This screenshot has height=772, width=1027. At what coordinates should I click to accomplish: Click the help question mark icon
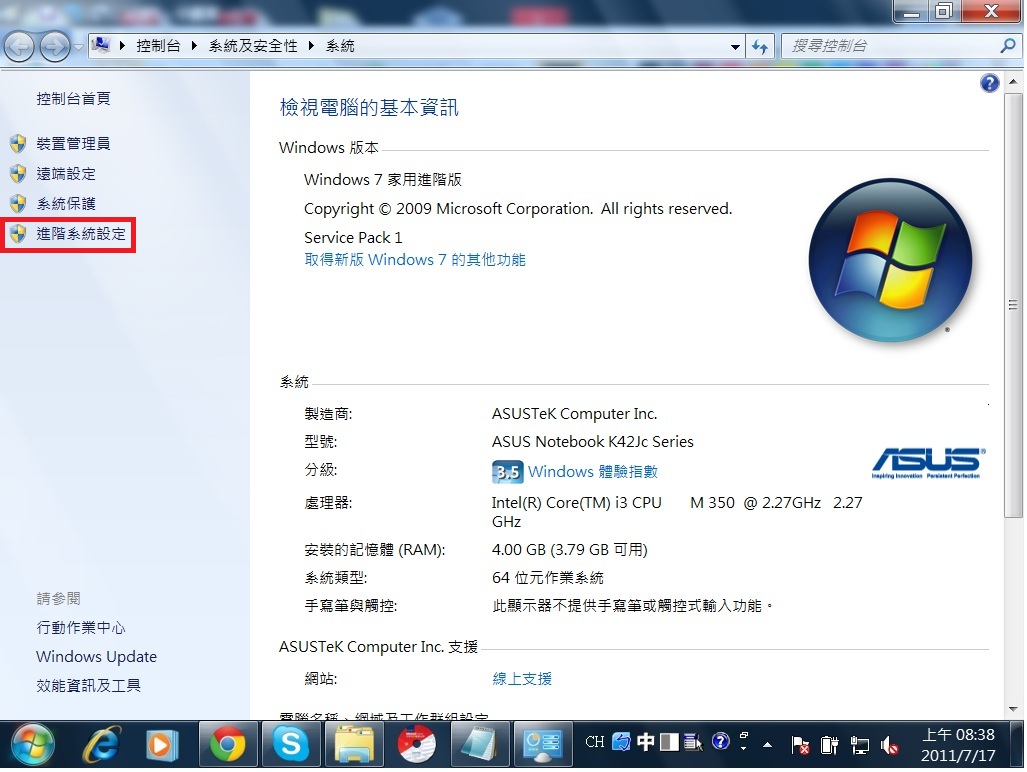click(x=990, y=83)
